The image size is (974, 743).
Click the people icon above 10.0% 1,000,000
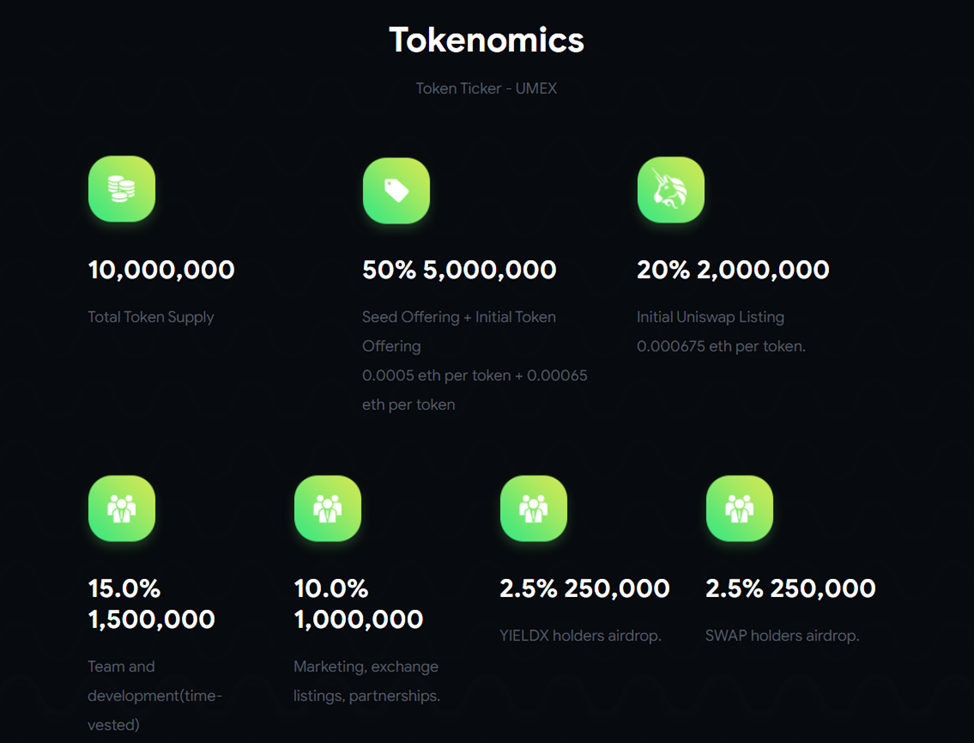[327, 508]
